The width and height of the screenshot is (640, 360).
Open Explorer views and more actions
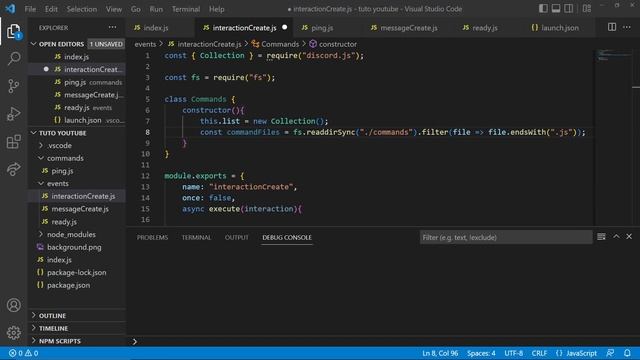pyautogui.click(x=112, y=28)
